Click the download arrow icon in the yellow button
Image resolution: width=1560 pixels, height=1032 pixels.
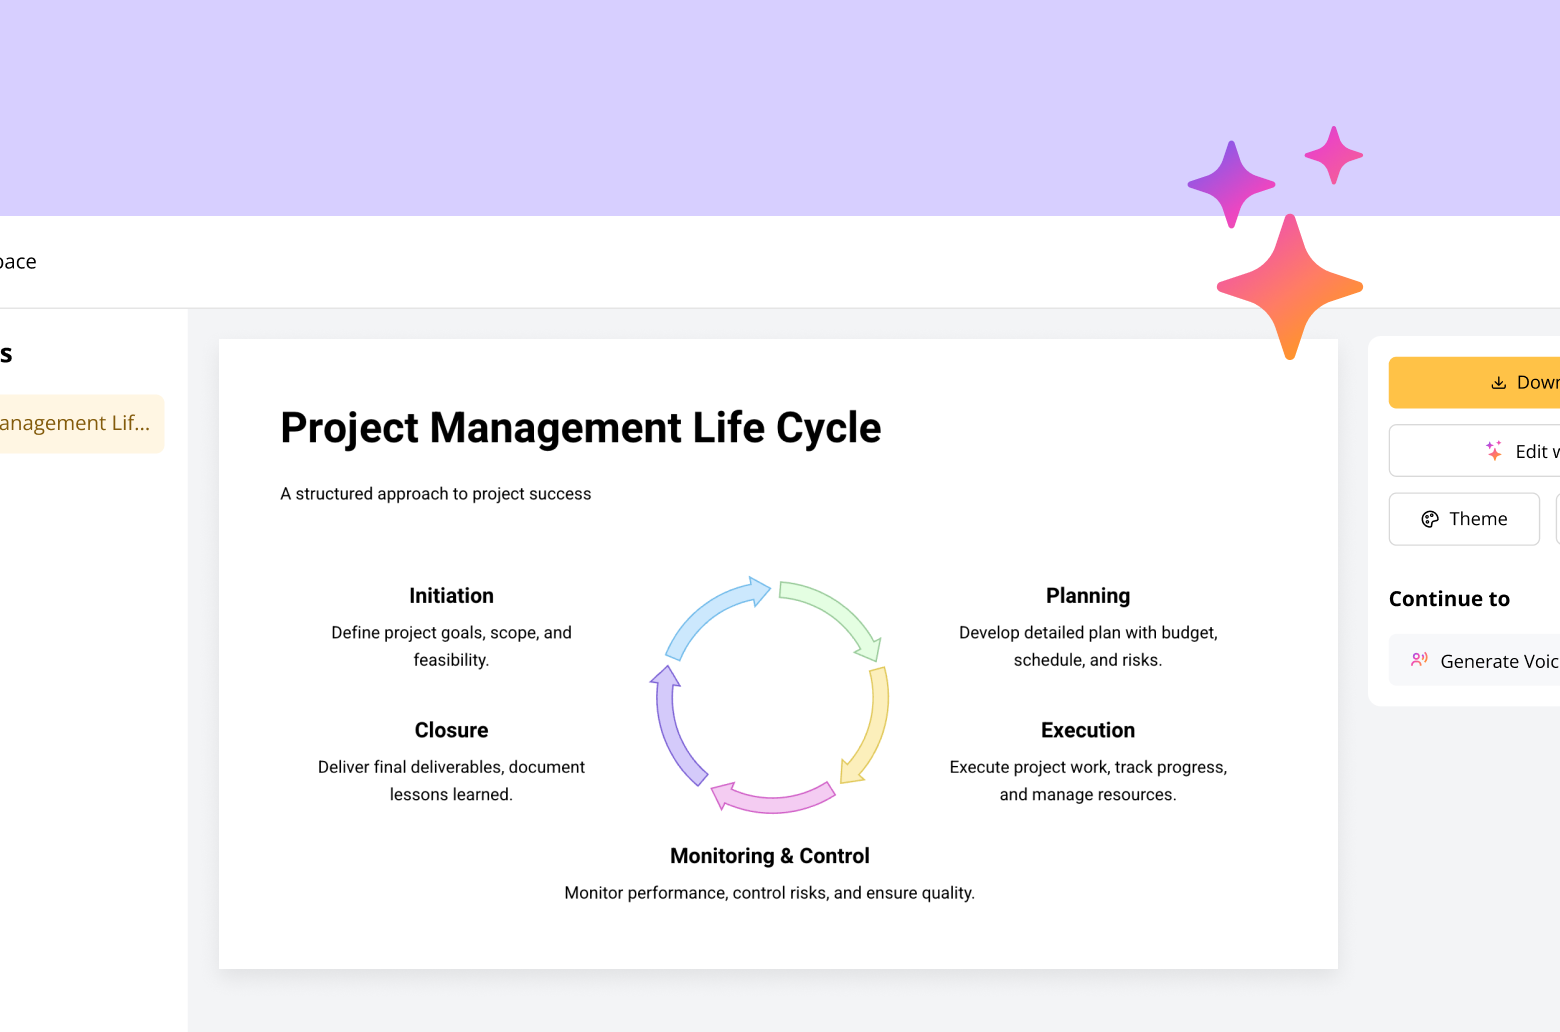click(x=1498, y=383)
